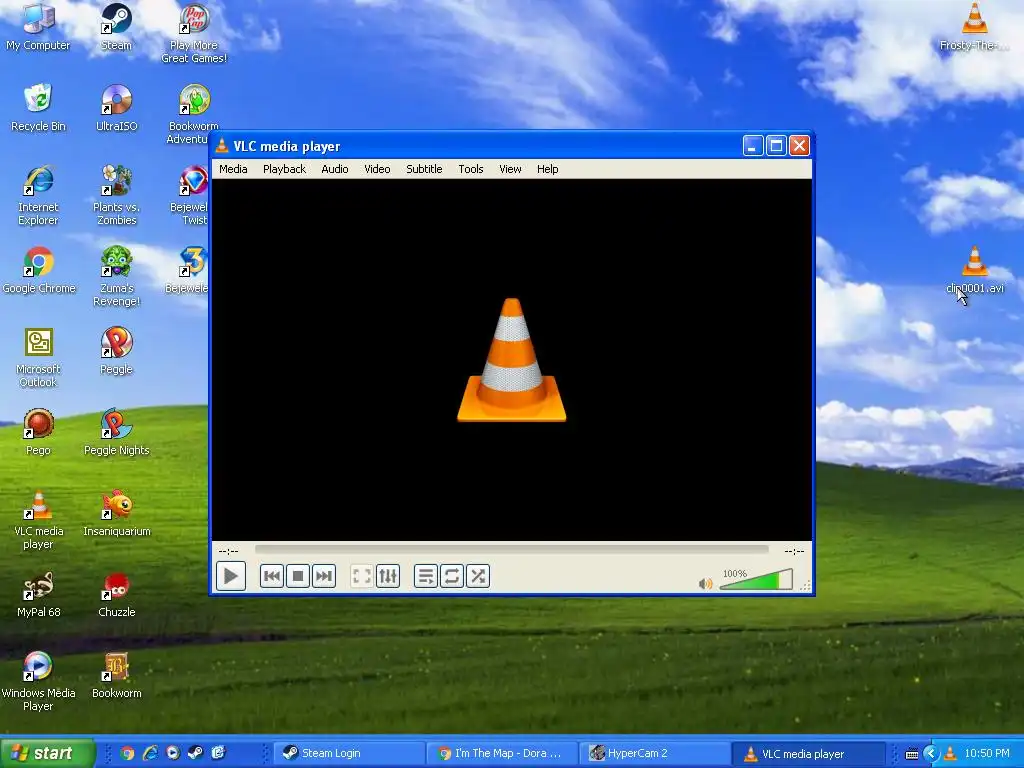Click the keyboard icon in system tray

click(x=912, y=754)
